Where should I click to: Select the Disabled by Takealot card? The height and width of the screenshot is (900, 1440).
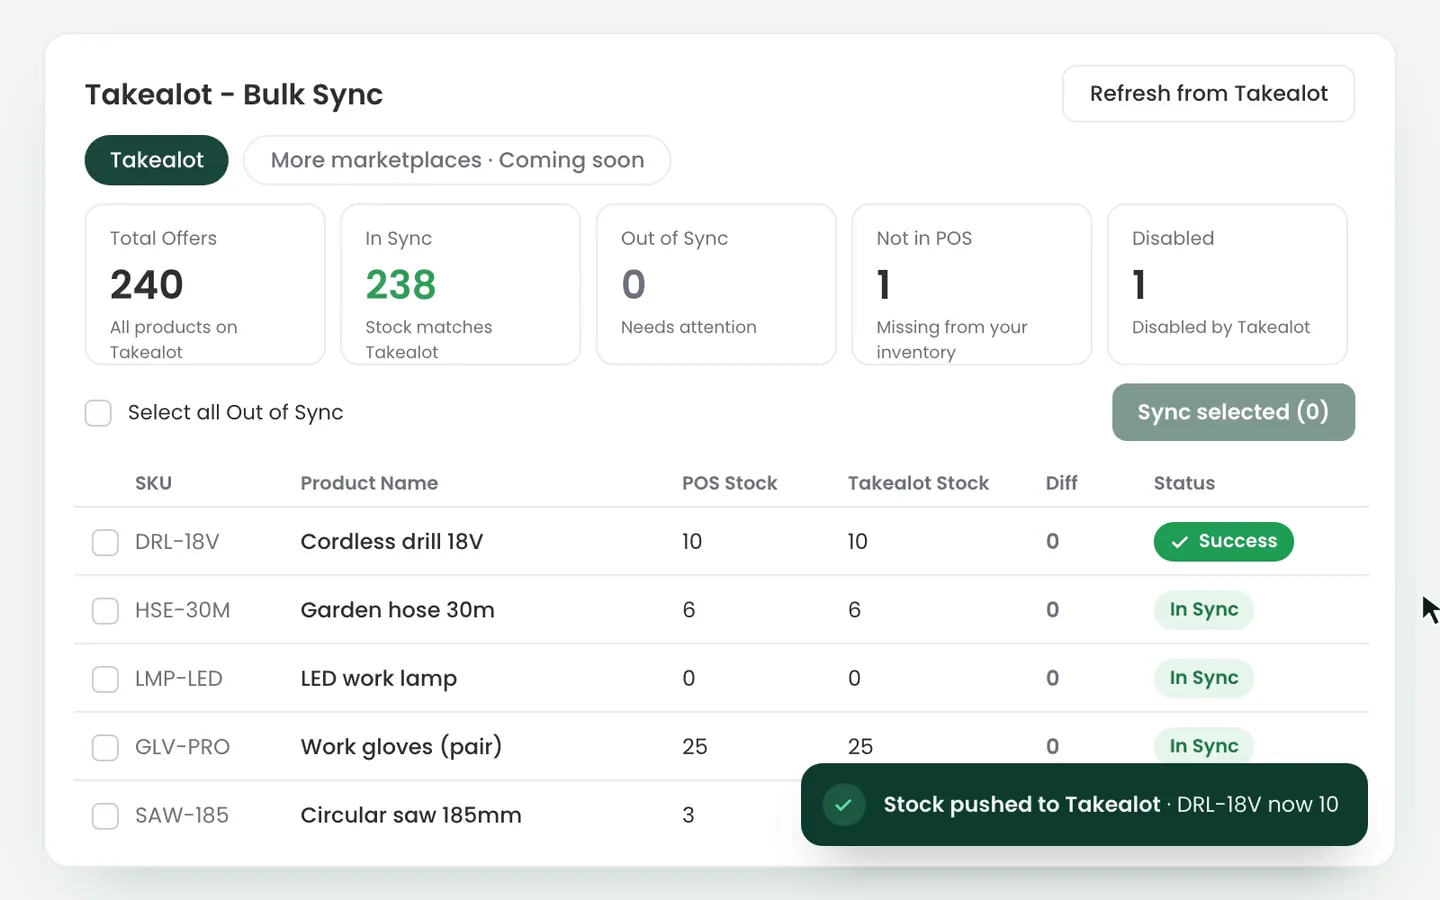pyautogui.click(x=1227, y=285)
